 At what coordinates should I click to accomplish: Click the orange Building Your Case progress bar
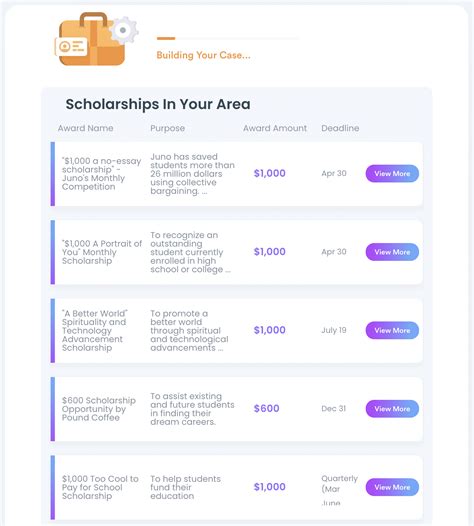click(228, 39)
